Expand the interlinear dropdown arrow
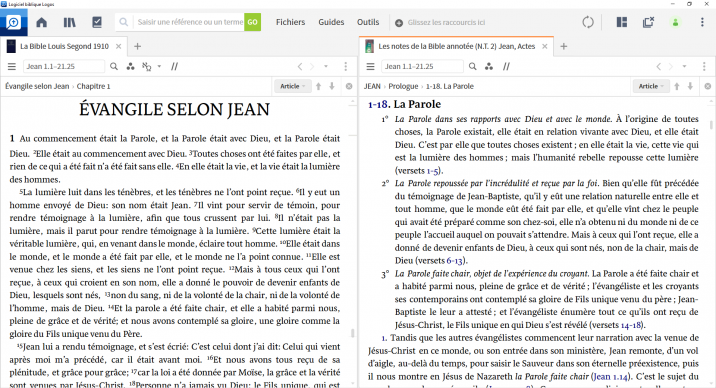716x388 pixels. pos(159,67)
